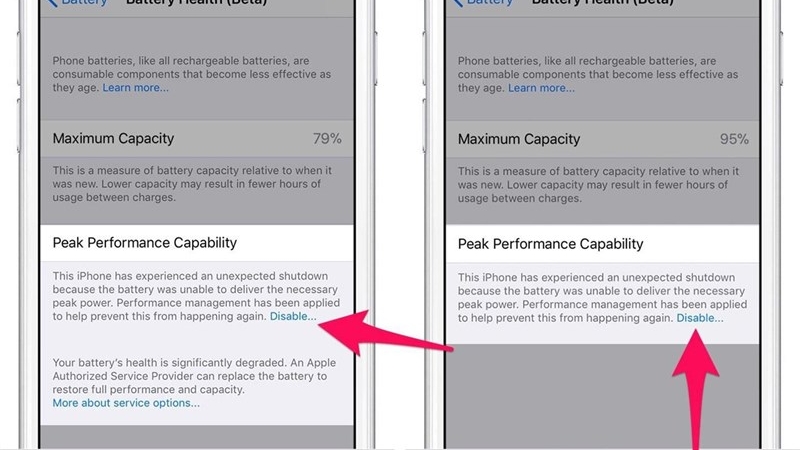Select Maximum Capacity label beside 79%

tap(113, 138)
